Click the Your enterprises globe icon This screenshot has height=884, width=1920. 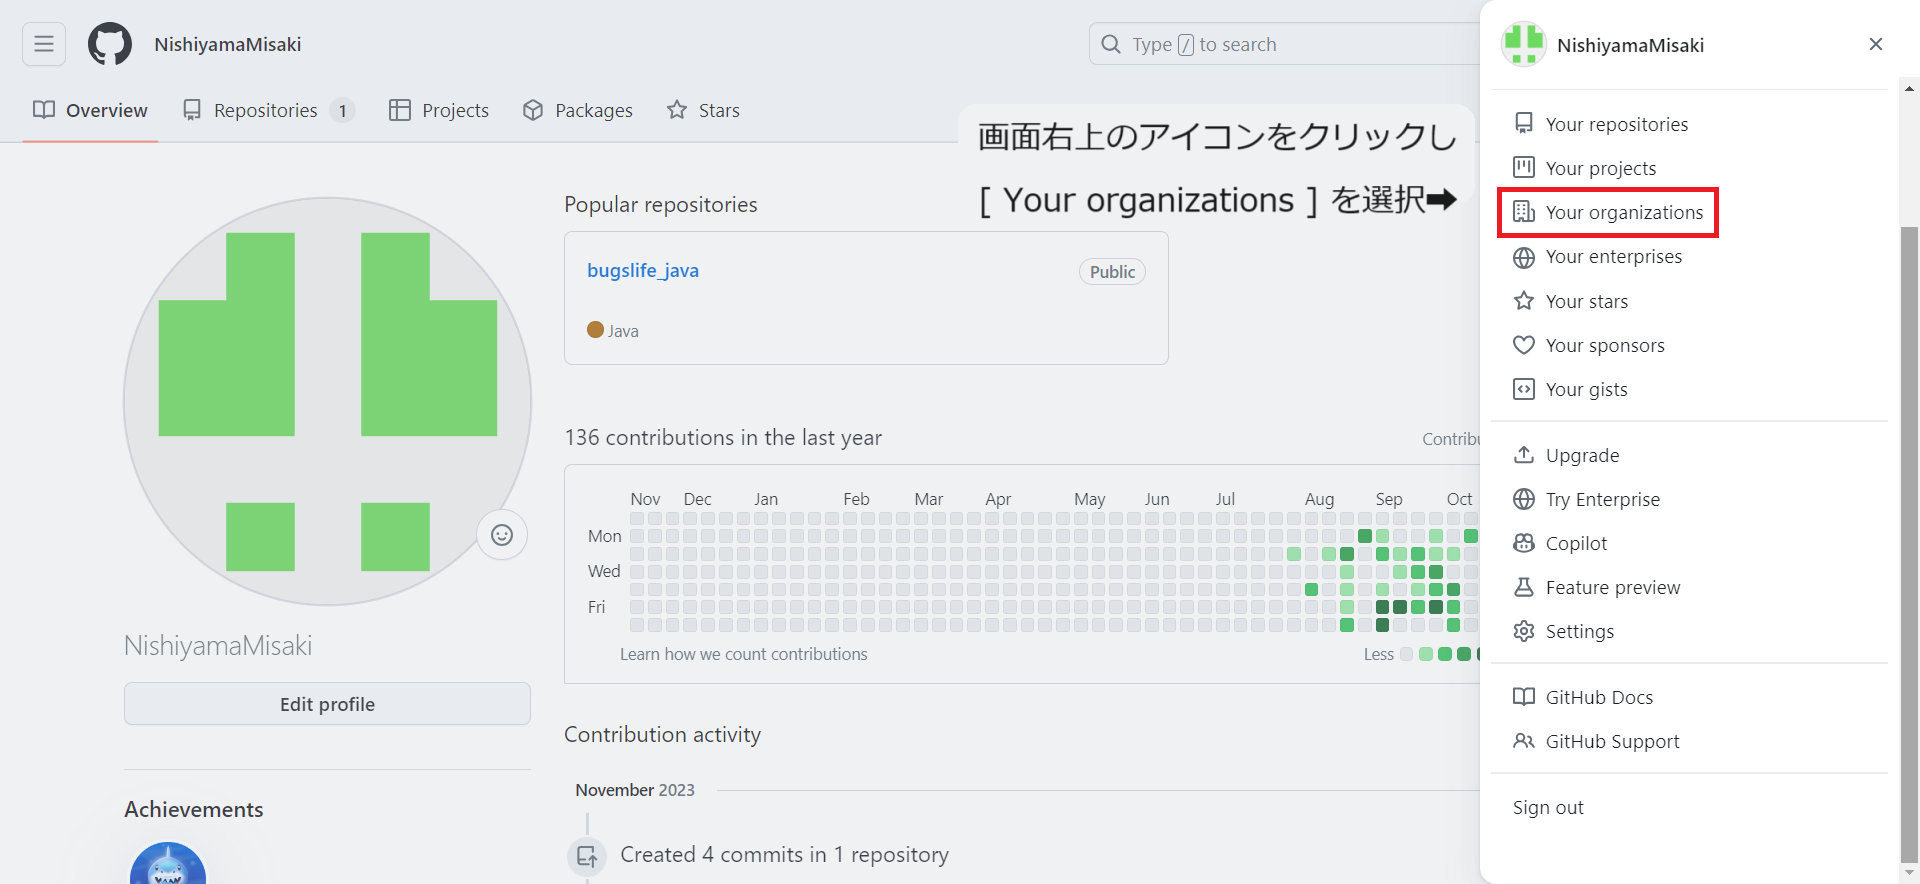tap(1524, 257)
